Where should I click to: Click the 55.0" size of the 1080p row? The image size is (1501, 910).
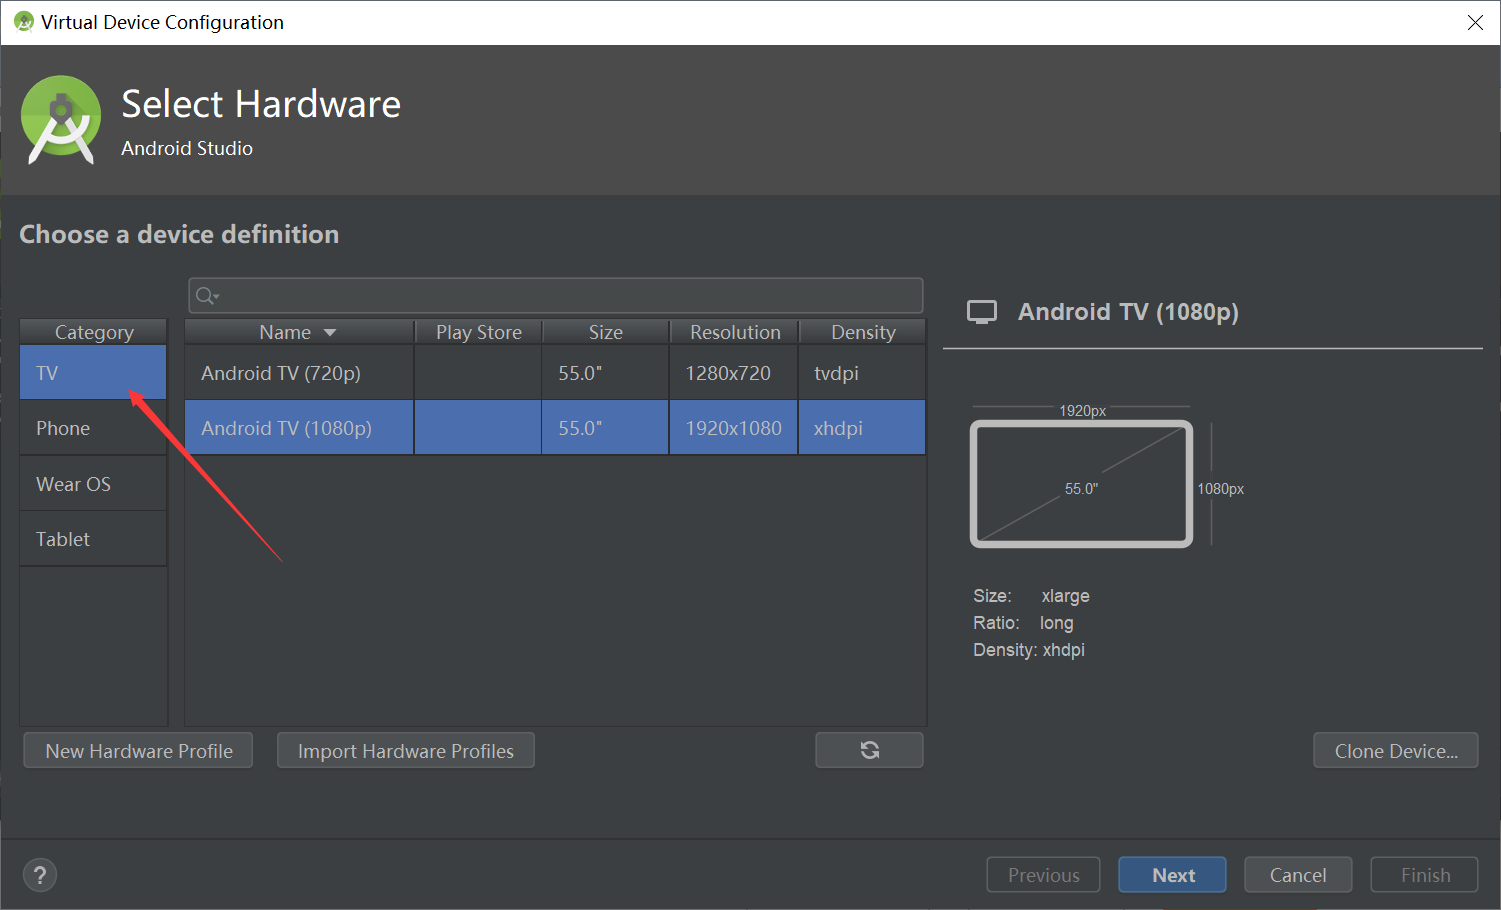[x=605, y=428]
